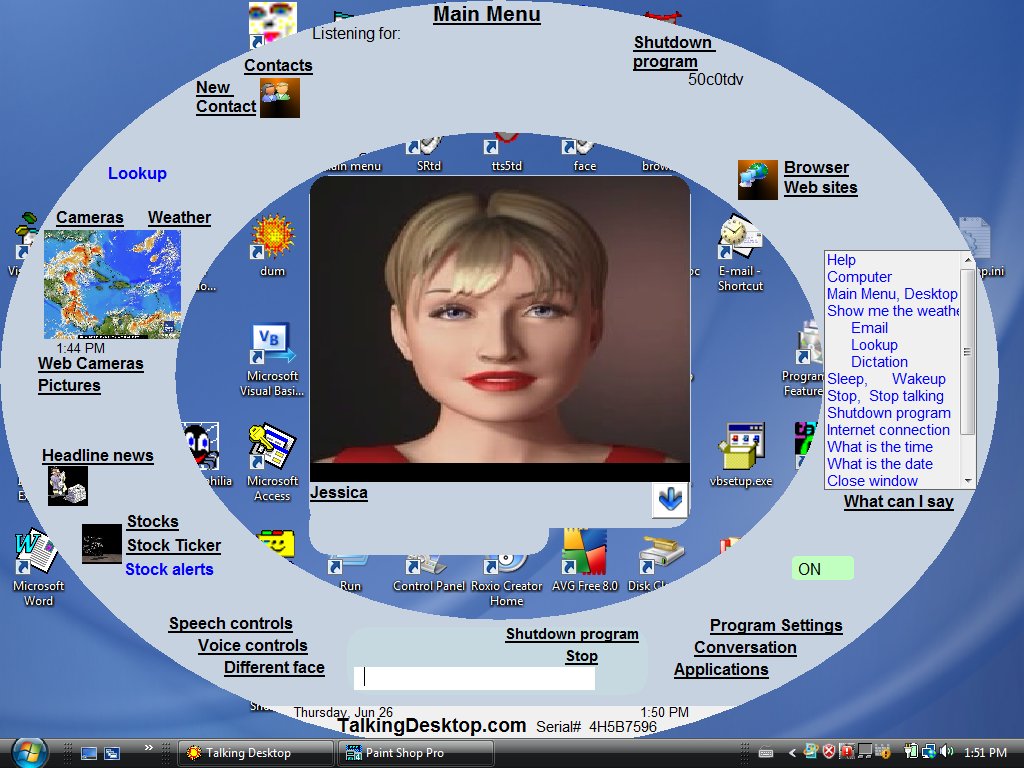Click the command list scroll down arrow
Screen dimensions: 1024x768
[968, 481]
